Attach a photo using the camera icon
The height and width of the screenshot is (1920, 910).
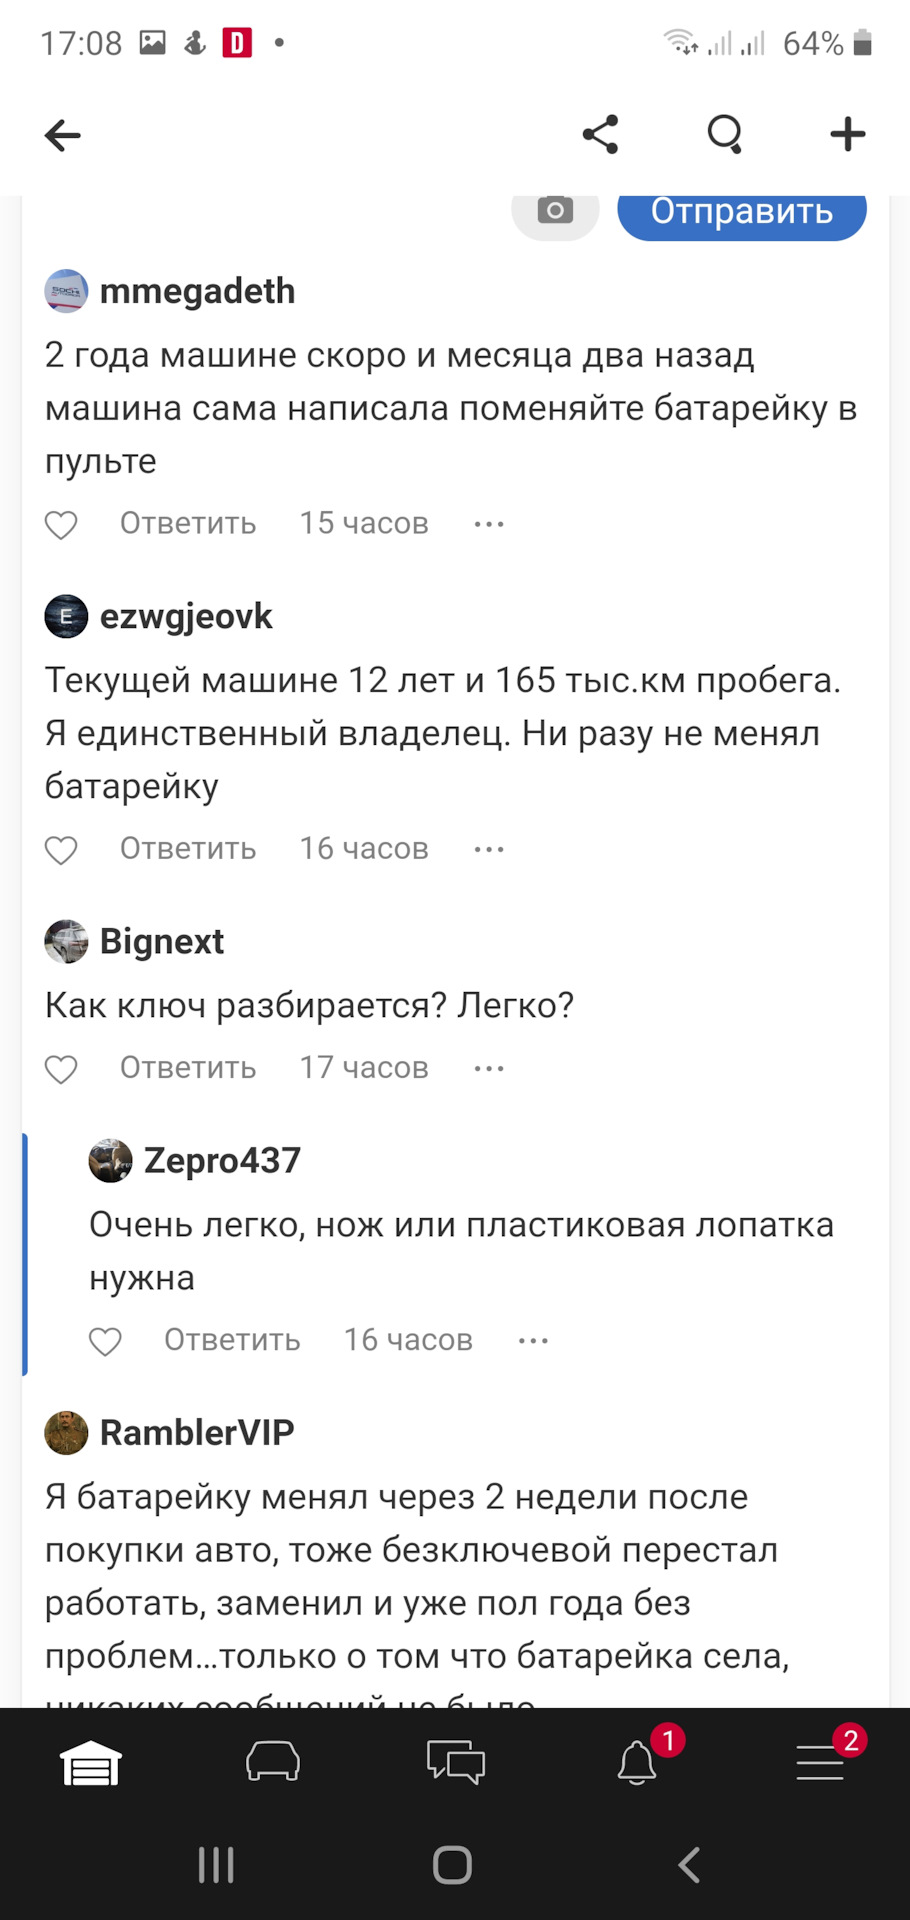click(x=555, y=211)
